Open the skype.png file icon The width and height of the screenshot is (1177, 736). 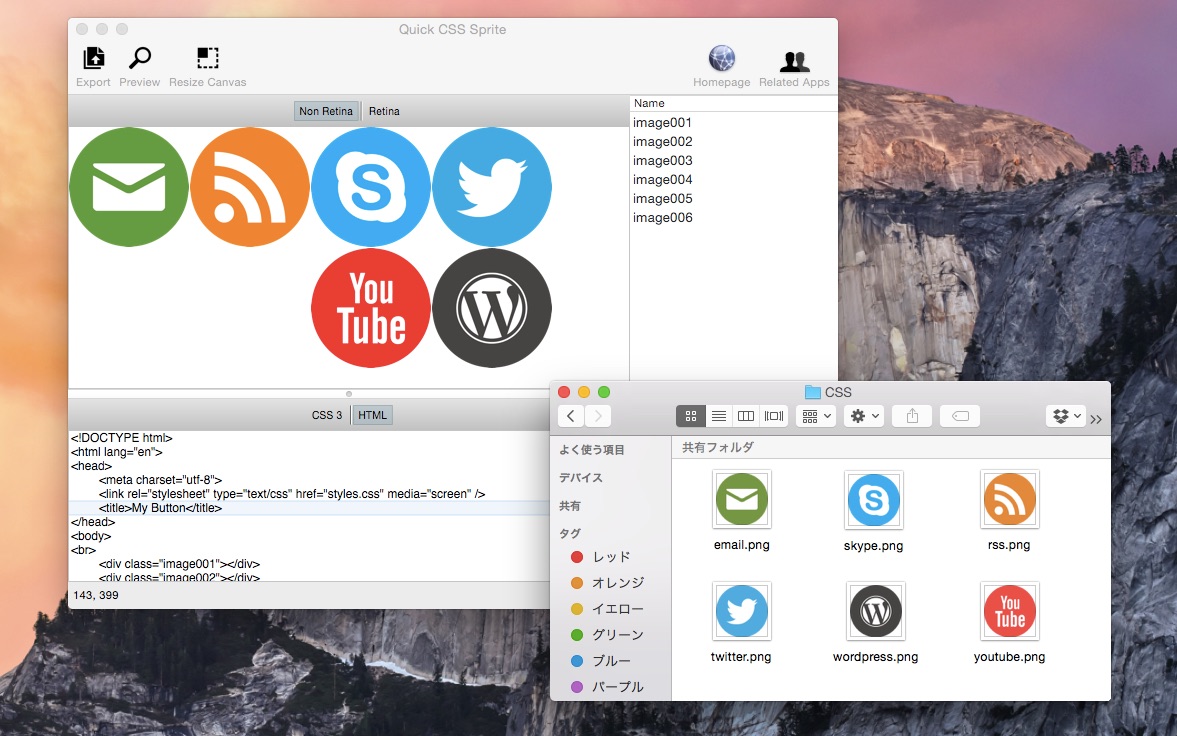(x=874, y=499)
